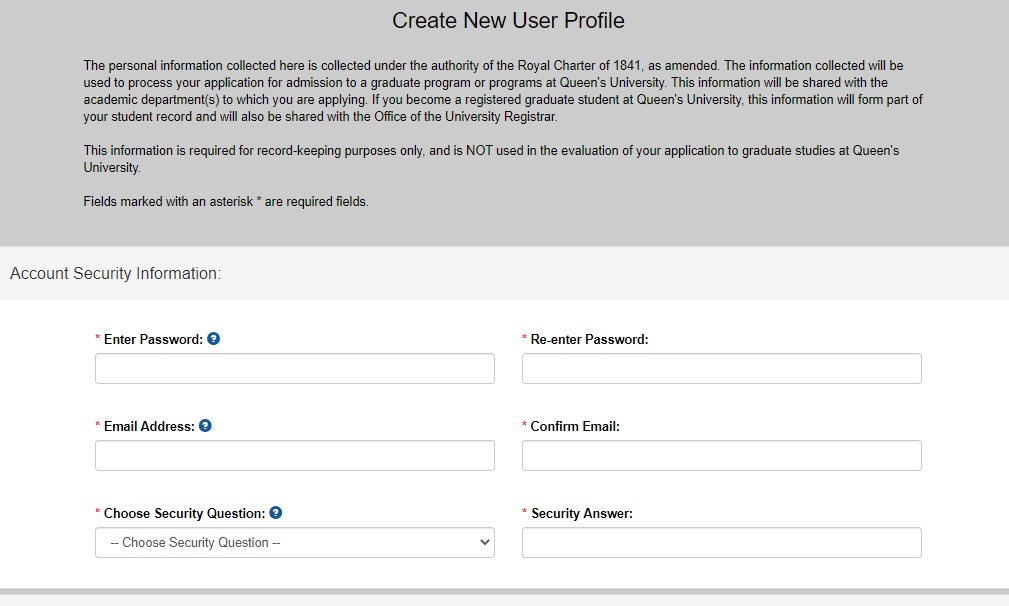
Task: Click the "Re-enter Password:" label text
Action: (x=589, y=340)
